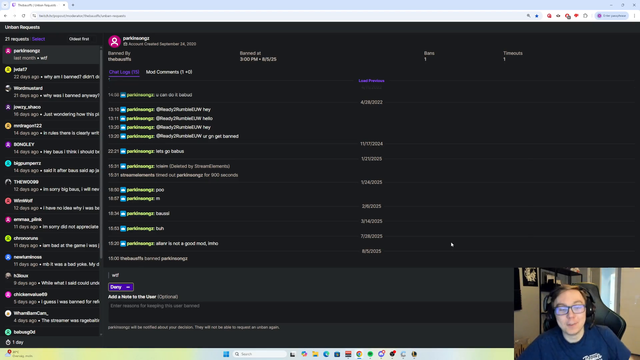Click parkinsongz profile avatar in header
Screen dimensions: 640x360
tap(114, 41)
